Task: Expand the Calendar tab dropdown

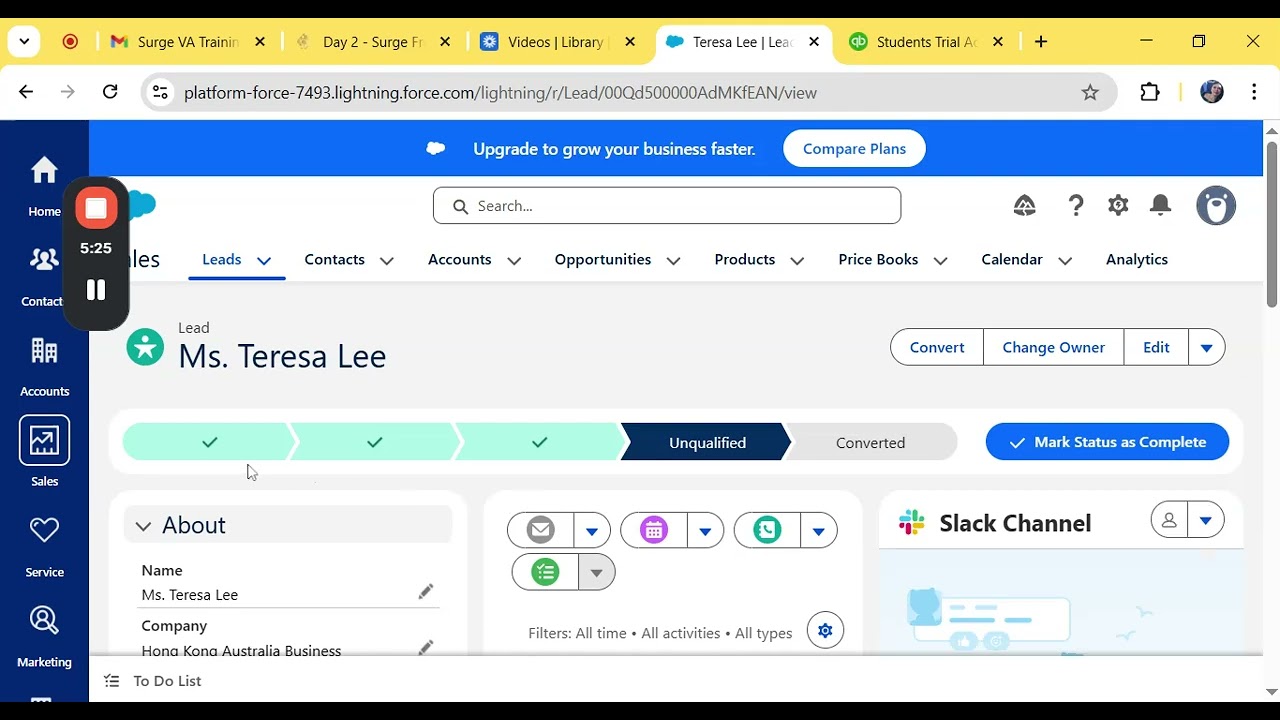Action: coord(1065,260)
